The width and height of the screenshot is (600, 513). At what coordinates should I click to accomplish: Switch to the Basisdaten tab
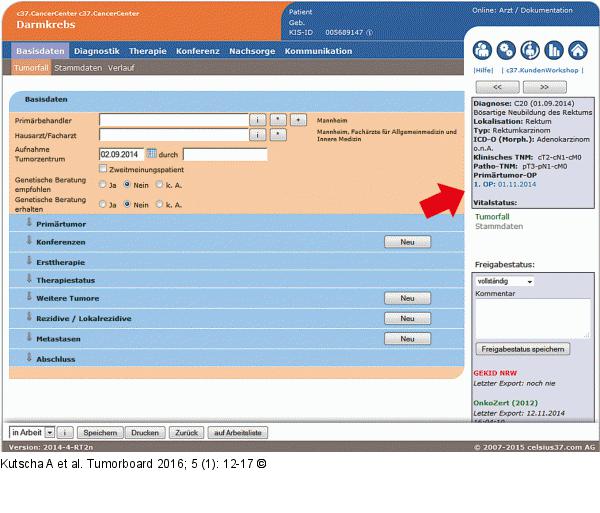click(x=40, y=51)
